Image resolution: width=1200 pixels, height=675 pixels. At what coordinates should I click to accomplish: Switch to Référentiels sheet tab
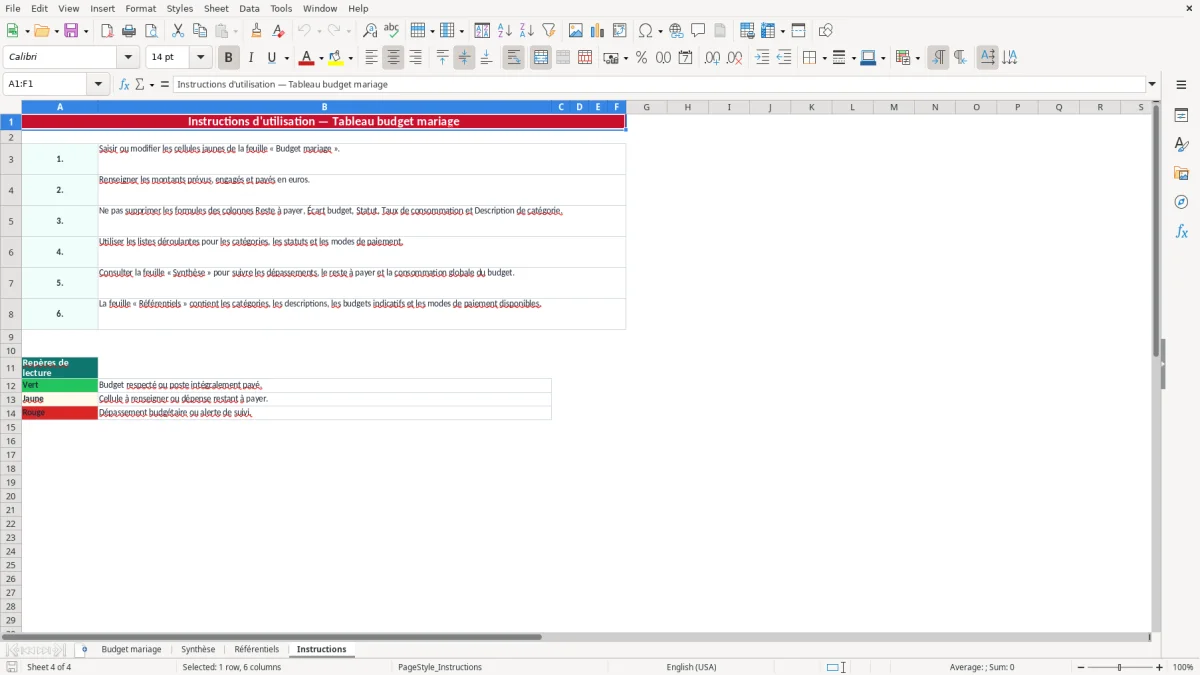[257, 649]
